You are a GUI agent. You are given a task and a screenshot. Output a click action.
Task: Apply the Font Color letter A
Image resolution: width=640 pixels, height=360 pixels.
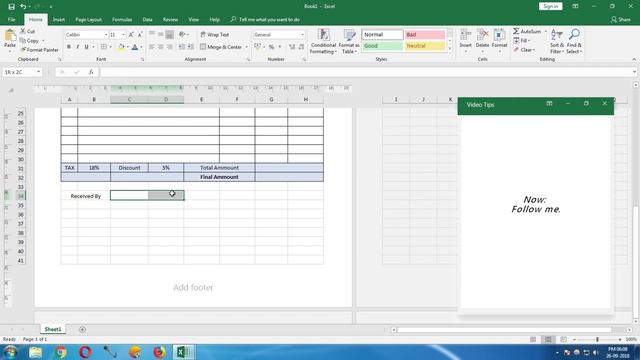(x=135, y=47)
